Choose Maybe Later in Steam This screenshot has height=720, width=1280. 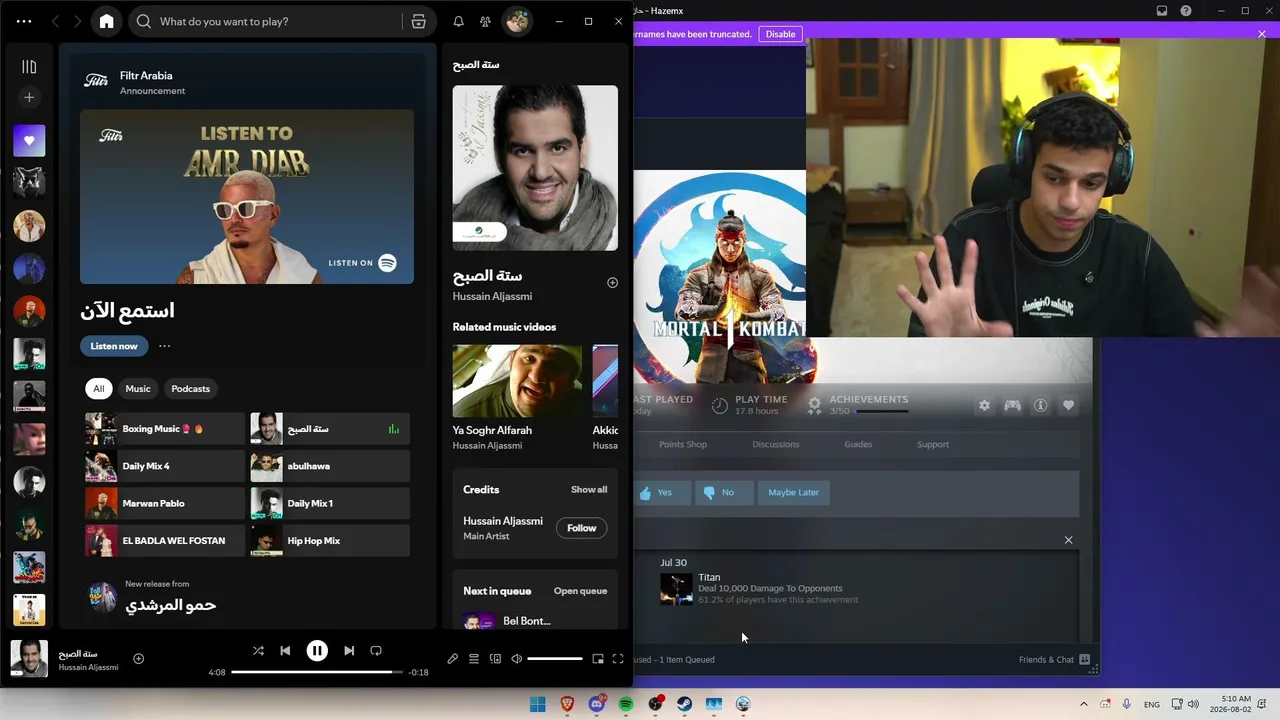[794, 492]
